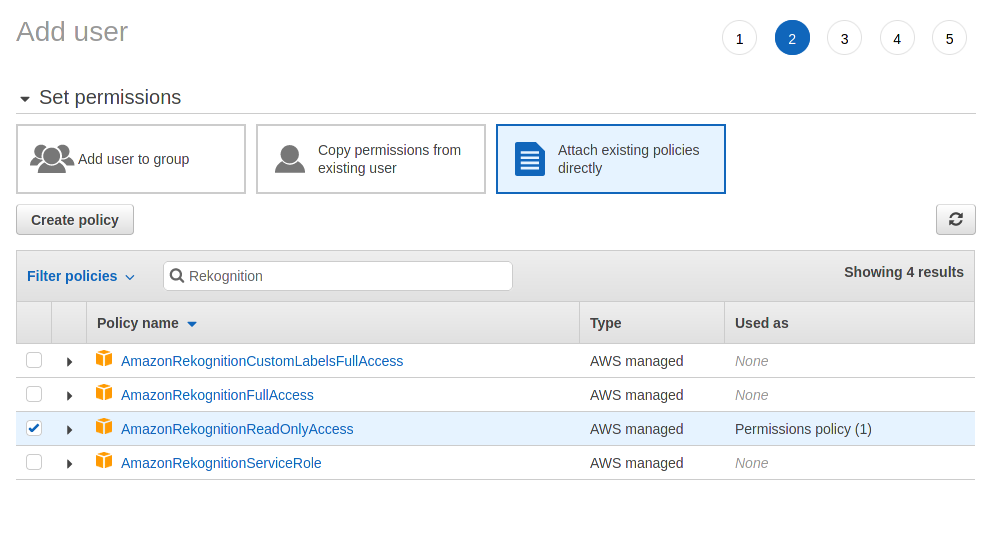1005x536 pixels.
Task: Uncheck the AmazonRekognitionReadOnlyAccess checkbox
Action: click(34, 428)
